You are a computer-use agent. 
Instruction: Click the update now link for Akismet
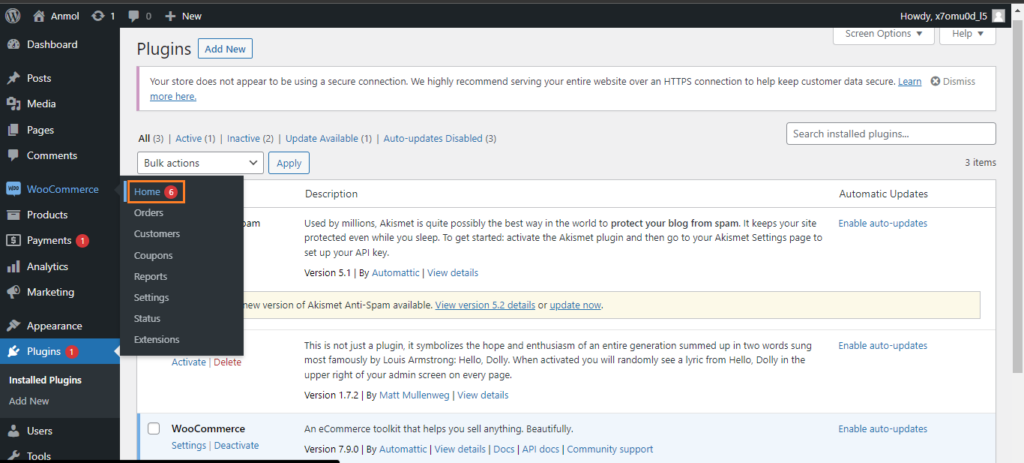click(575, 305)
